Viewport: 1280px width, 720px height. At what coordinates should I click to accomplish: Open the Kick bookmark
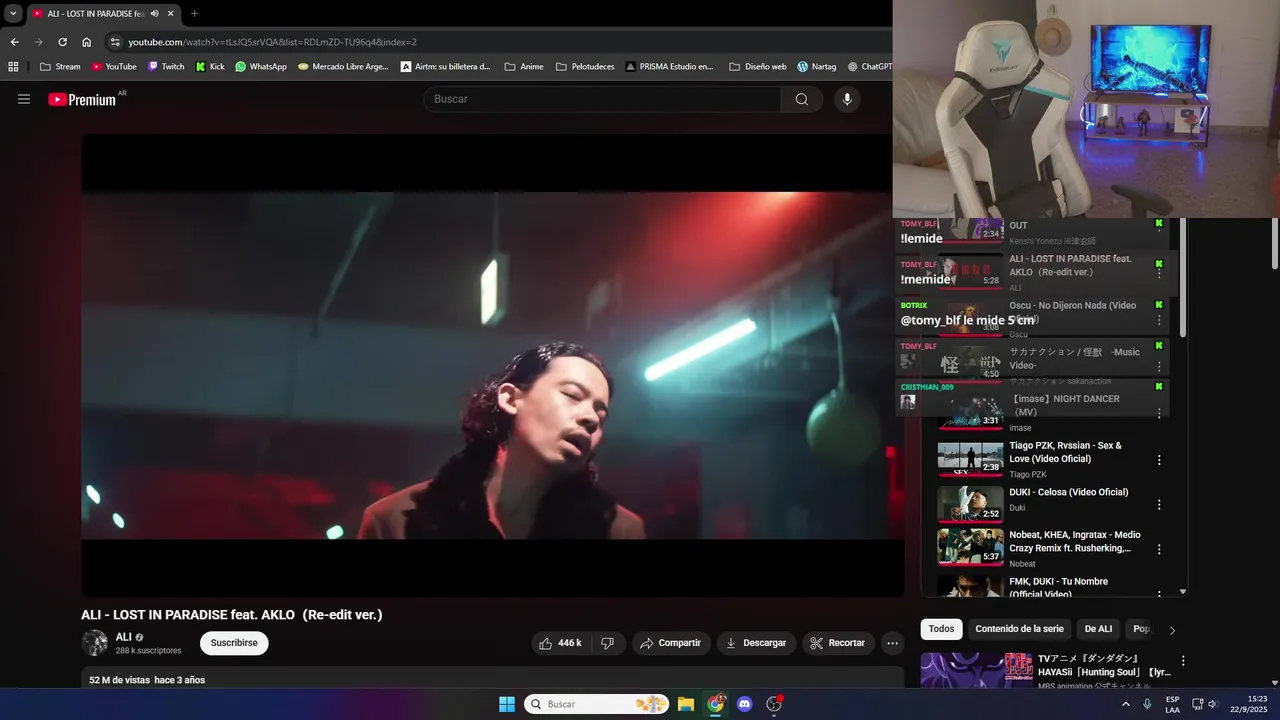pyautogui.click(x=210, y=67)
